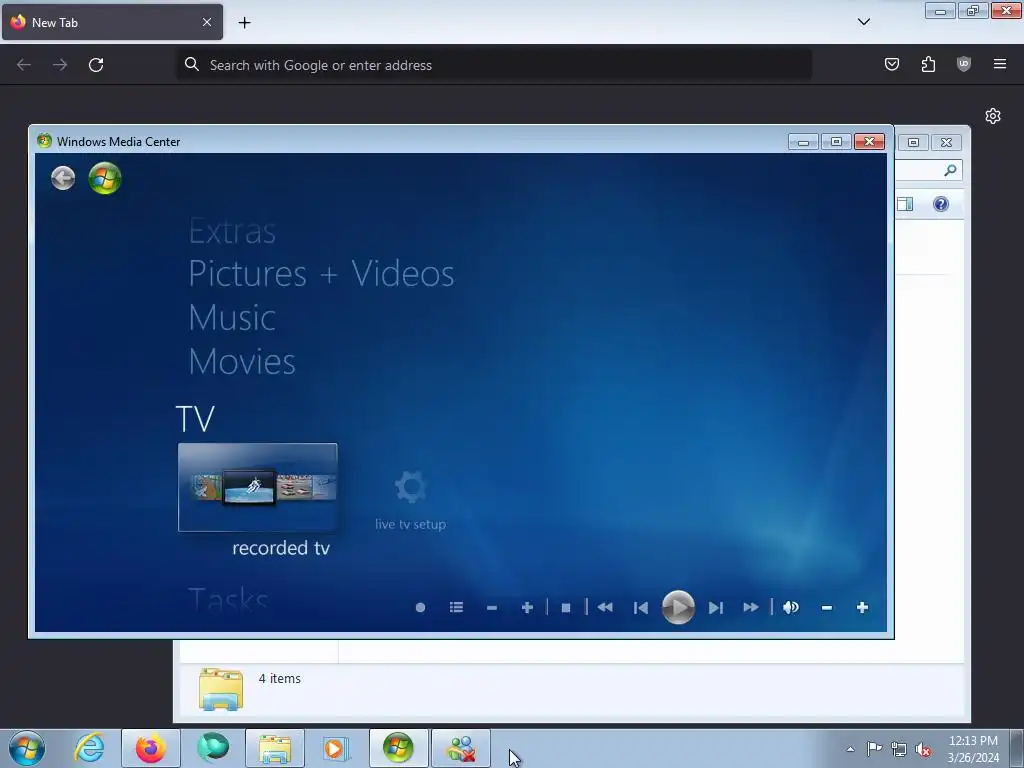
Task: Maximize the Windows Media Center window
Action: click(836, 142)
